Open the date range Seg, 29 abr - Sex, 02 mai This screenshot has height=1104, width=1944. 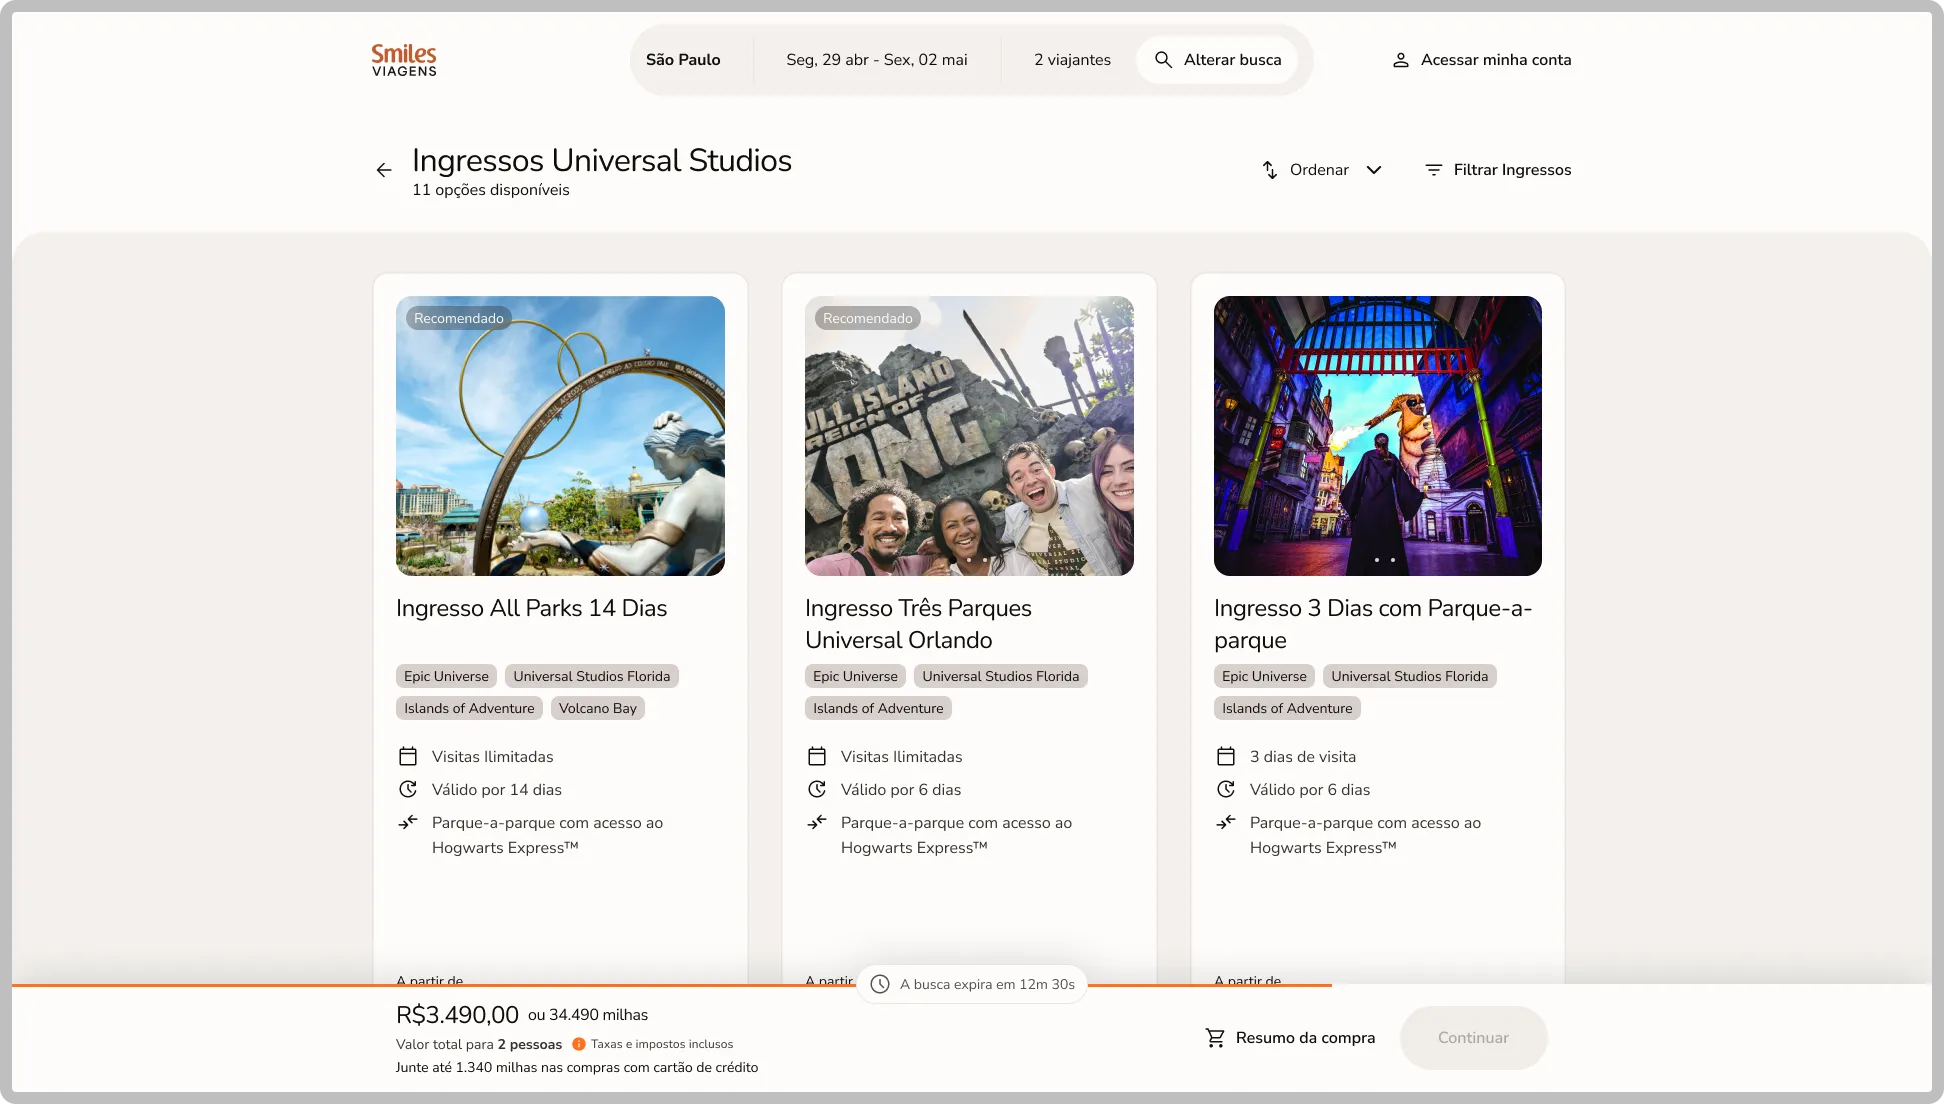pyautogui.click(x=877, y=60)
